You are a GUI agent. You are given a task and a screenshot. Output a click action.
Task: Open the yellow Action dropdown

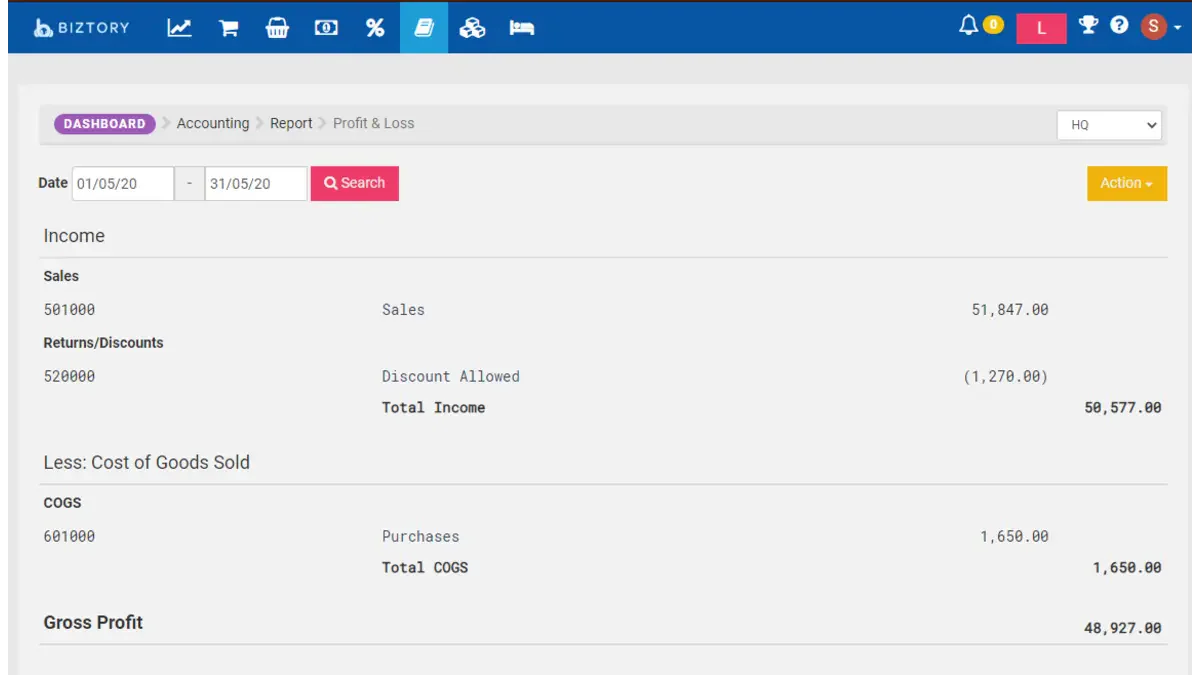[x=1127, y=183]
